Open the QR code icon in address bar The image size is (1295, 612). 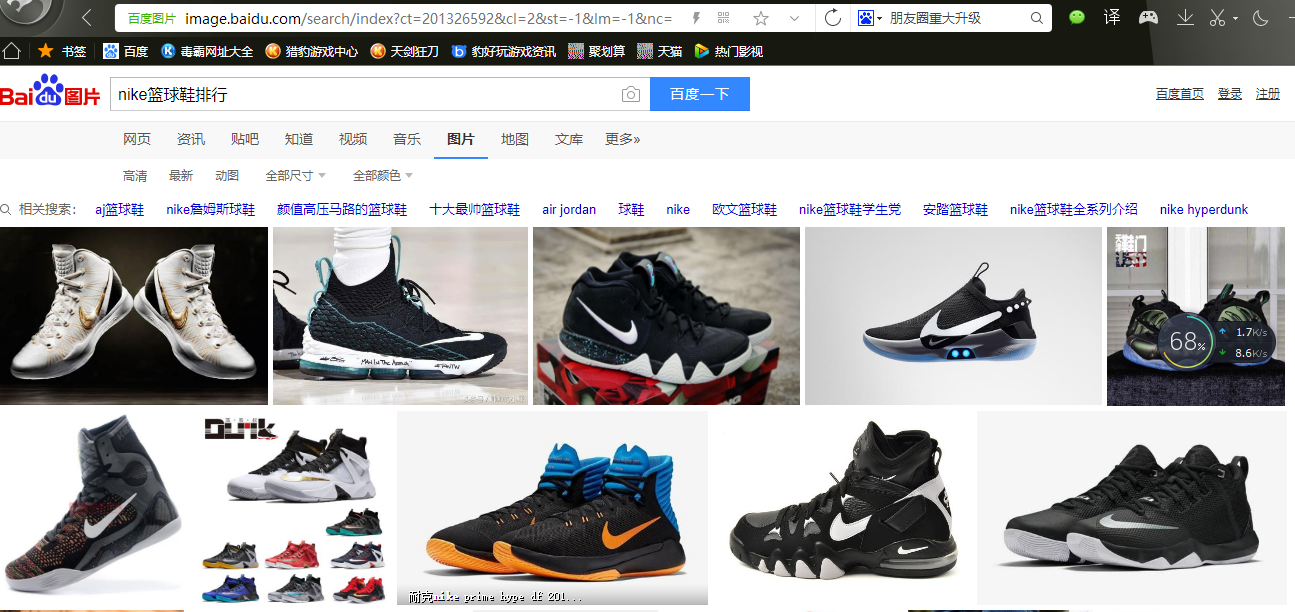click(724, 18)
